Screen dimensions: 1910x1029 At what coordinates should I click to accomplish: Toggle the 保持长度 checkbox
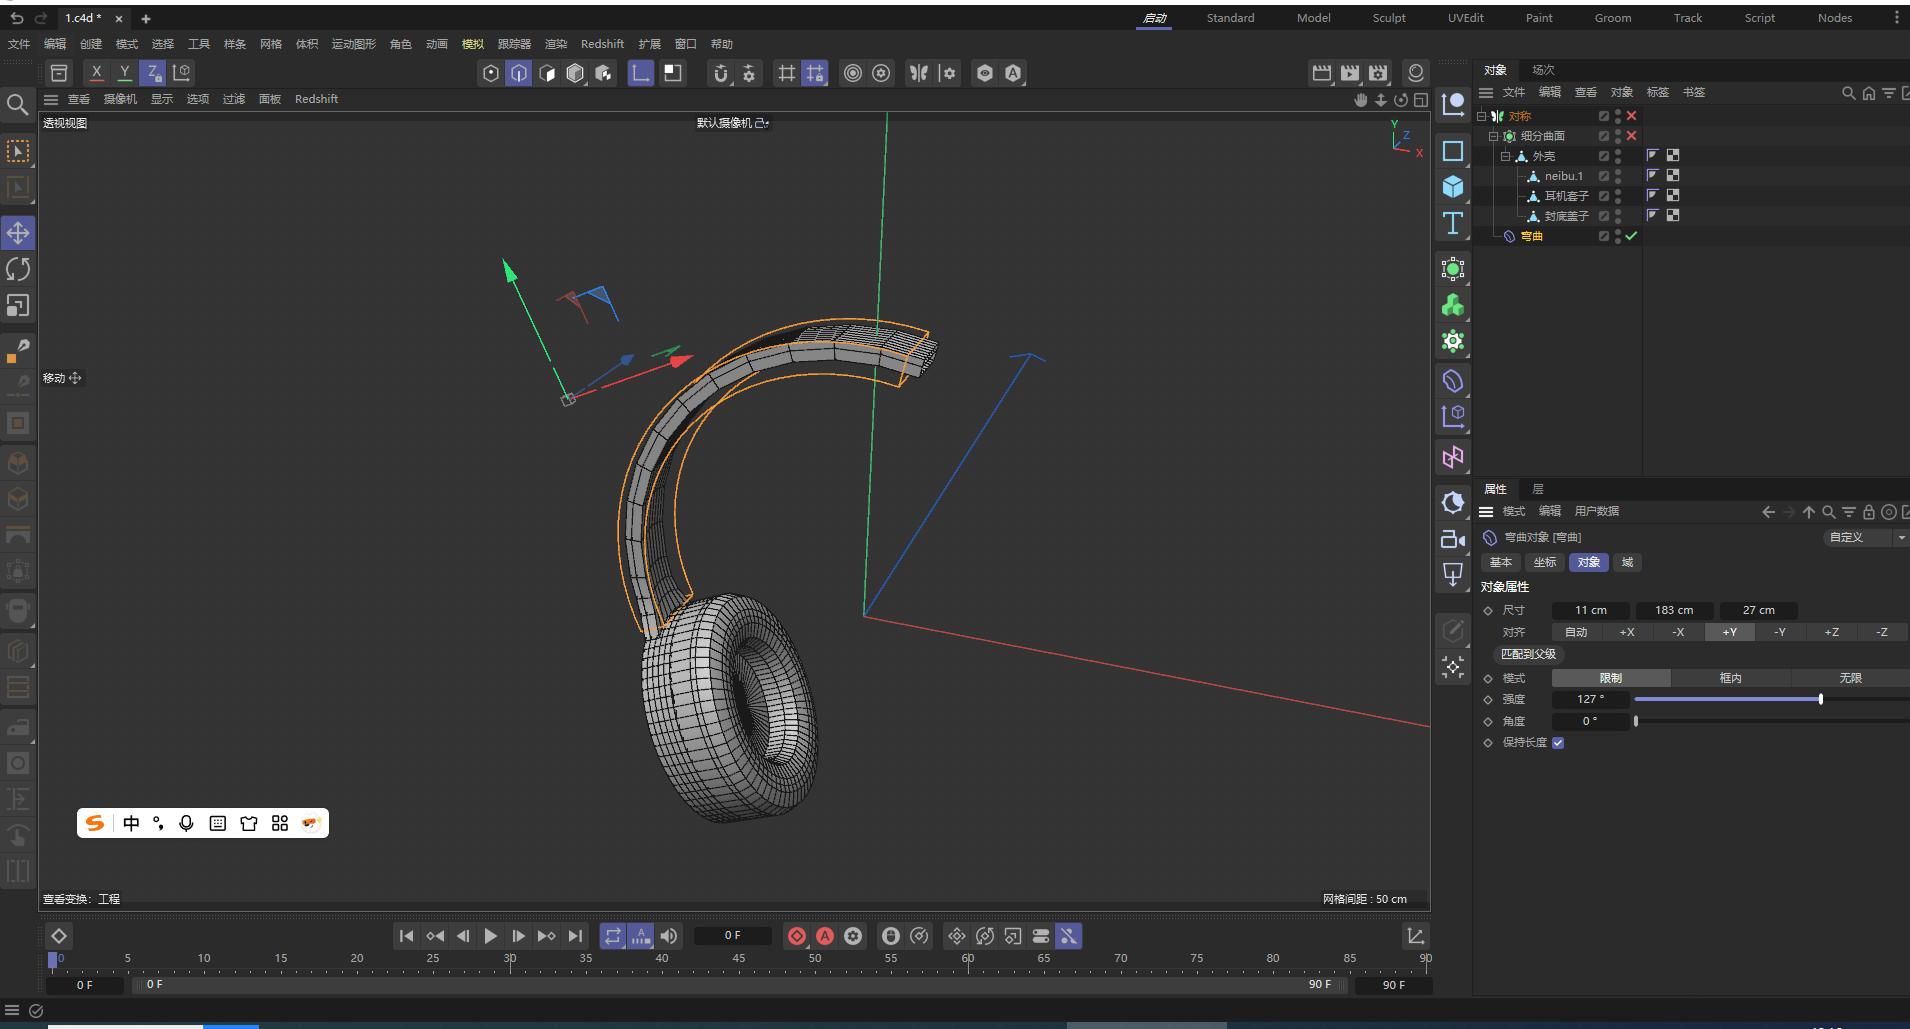[1558, 743]
